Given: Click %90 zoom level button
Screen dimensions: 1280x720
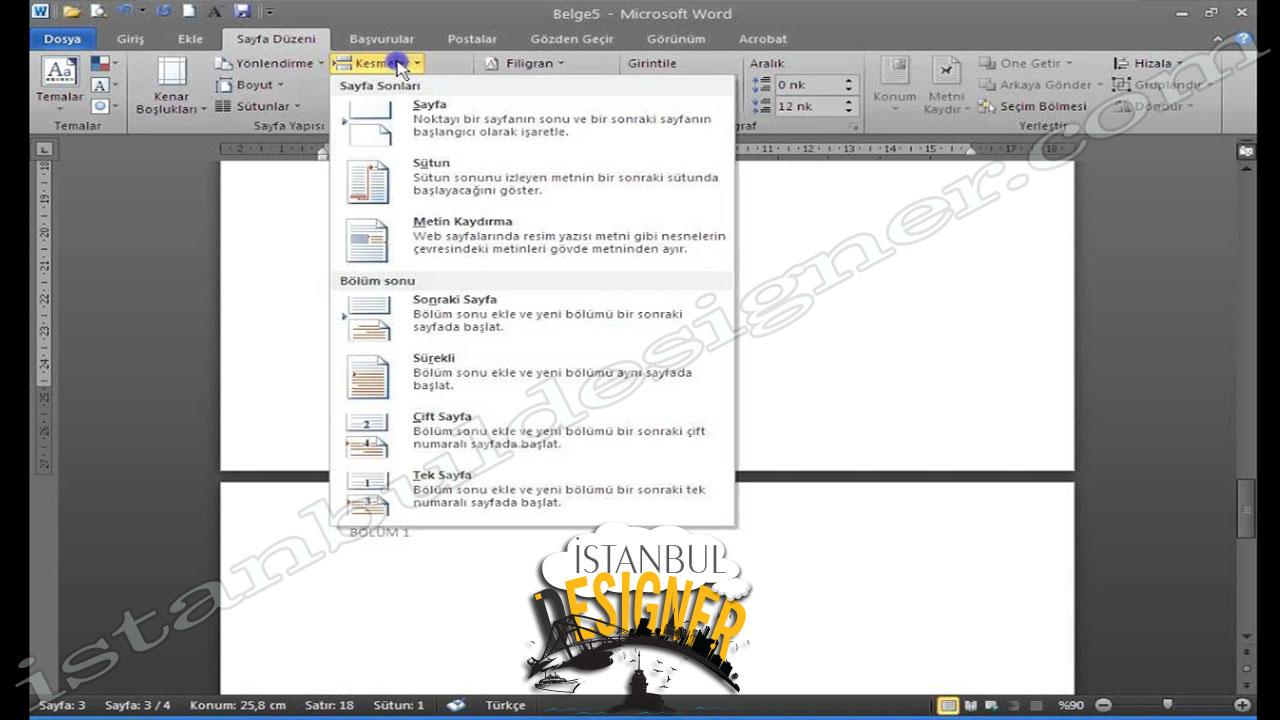Looking at the screenshot, I should coord(1070,705).
